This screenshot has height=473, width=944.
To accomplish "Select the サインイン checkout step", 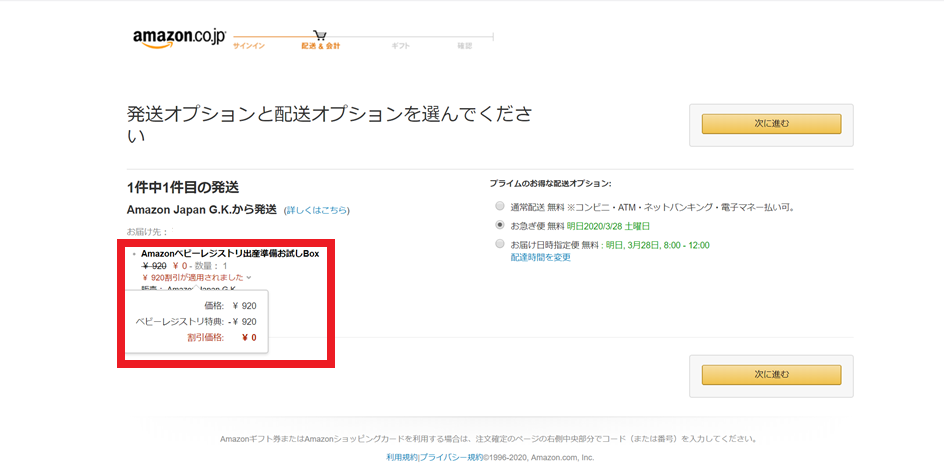I will coord(249,46).
